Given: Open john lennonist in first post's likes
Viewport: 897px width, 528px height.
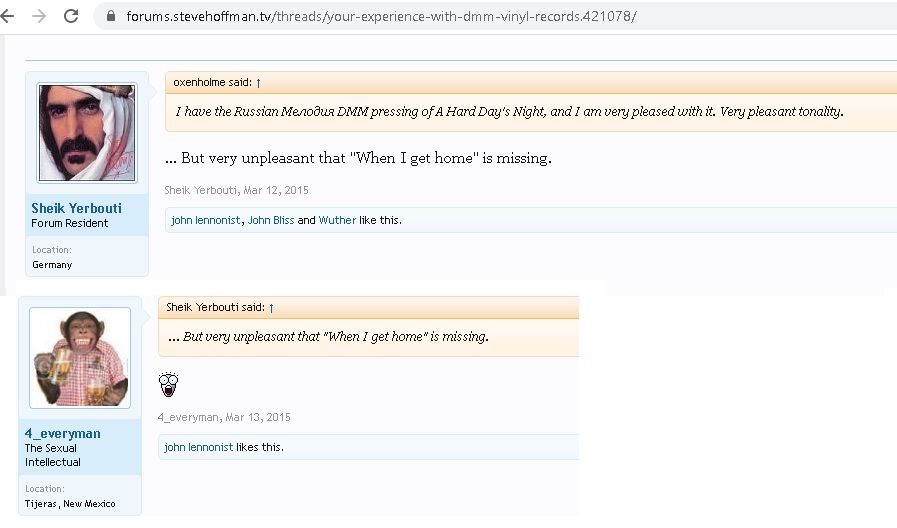Looking at the screenshot, I should coord(205,220).
